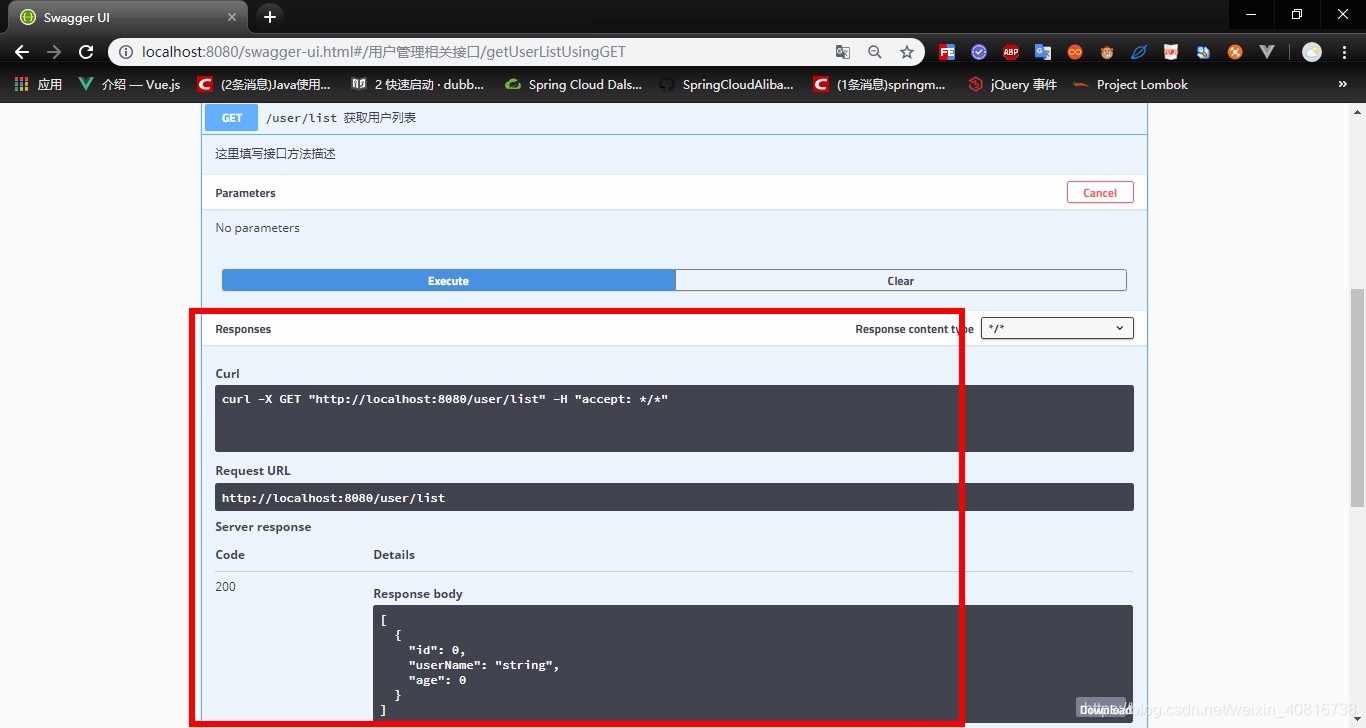View site information icon in address bar
This screenshot has width=1366, height=728.
126,52
